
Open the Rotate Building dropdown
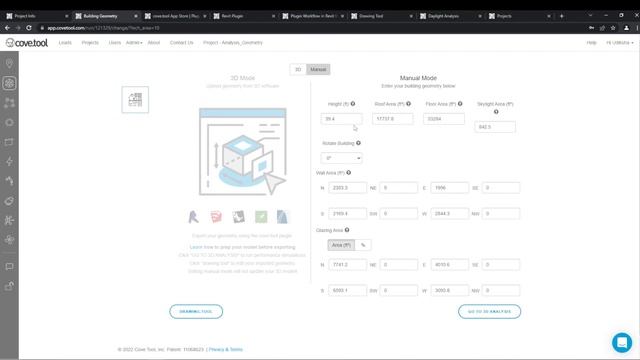[x=342, y=158]
